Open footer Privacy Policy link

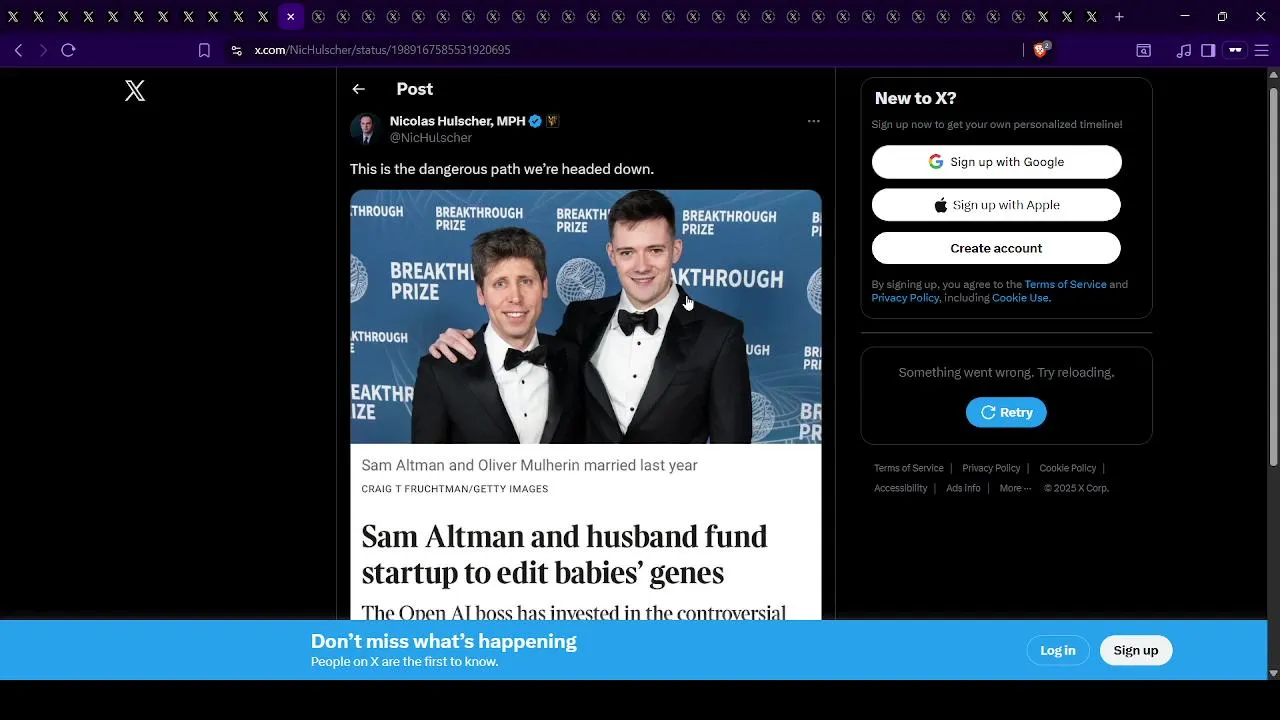pos(991,468)
